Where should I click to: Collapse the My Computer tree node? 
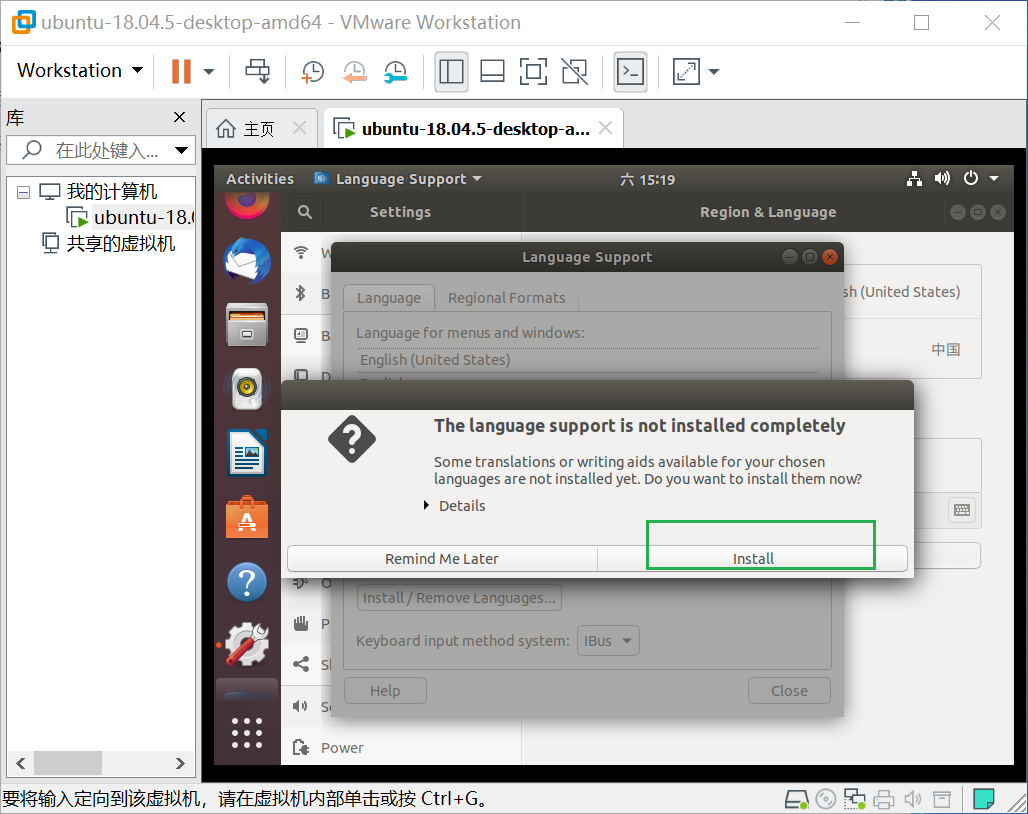(24, 192)
